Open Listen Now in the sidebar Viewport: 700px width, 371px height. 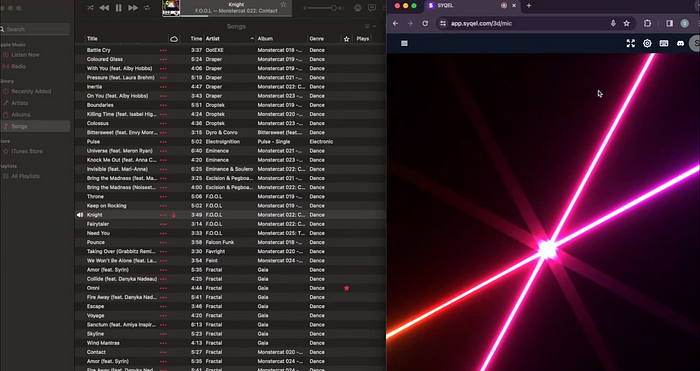tap(25, 55)
